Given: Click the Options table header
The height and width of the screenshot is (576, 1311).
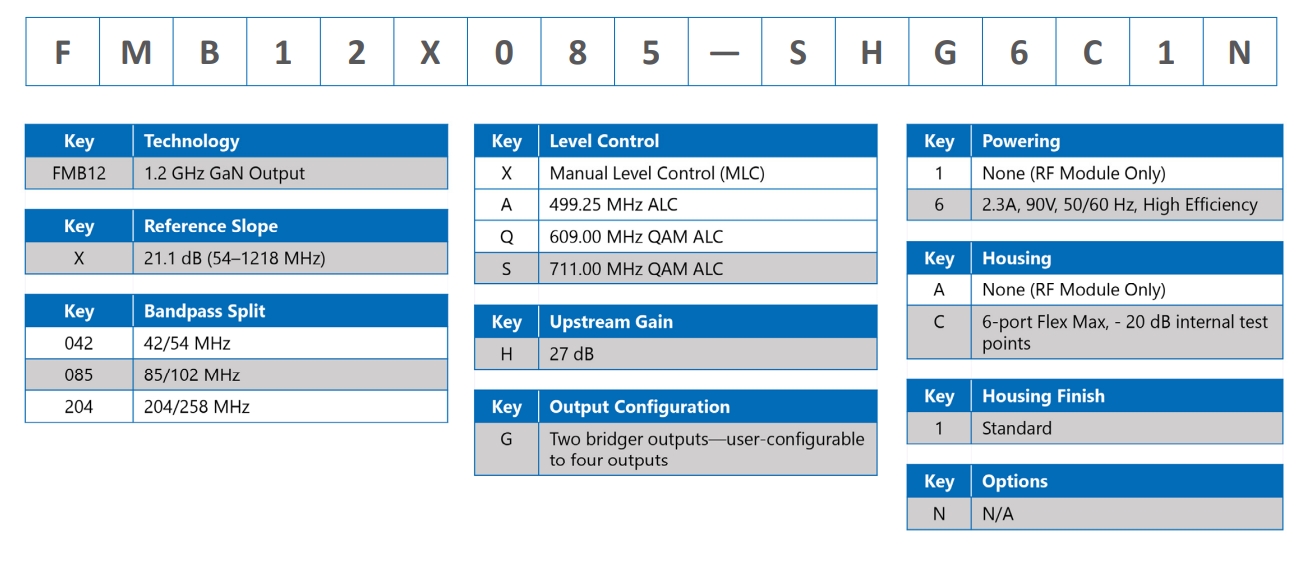Looking at the screenshot, I should click(1127, 481).
